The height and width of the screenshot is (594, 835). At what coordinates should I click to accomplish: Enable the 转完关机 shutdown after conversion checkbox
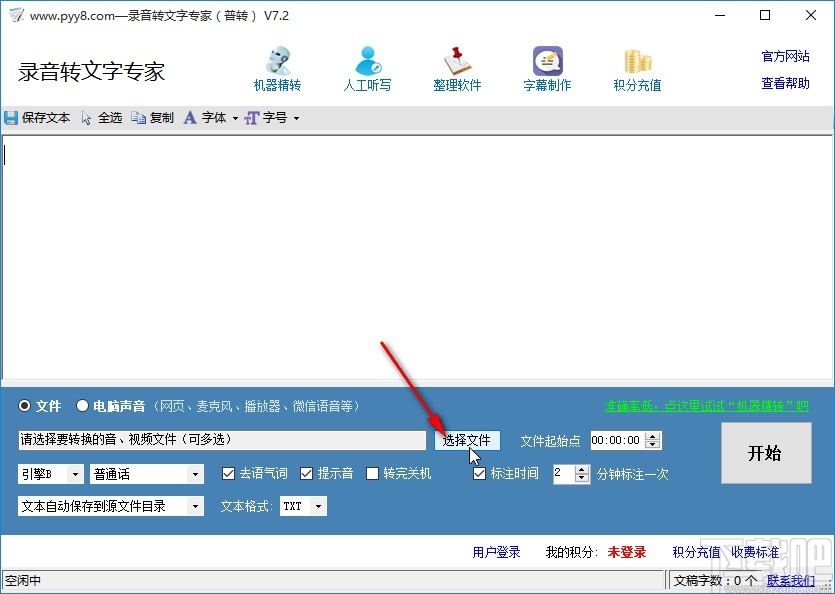pos(374,473)
